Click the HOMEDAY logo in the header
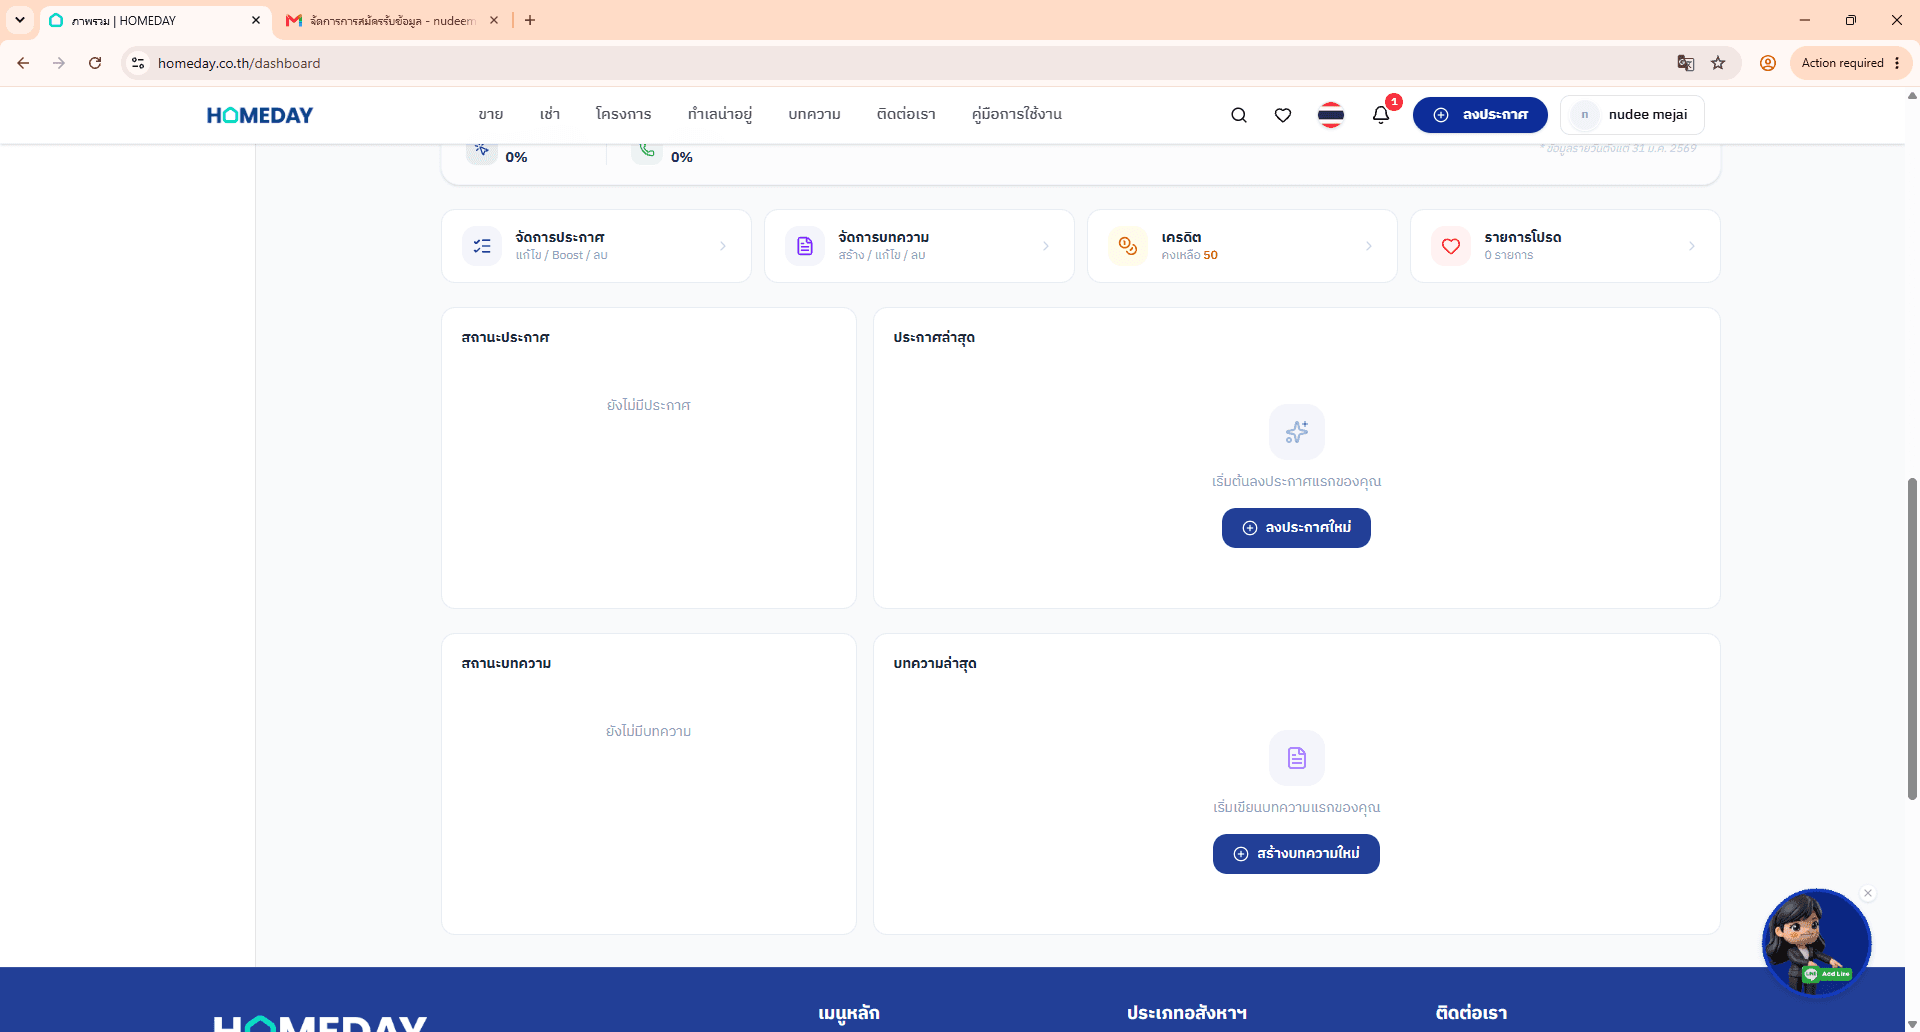This screenshot has height=1032, width=1920. tap(260, 115)
